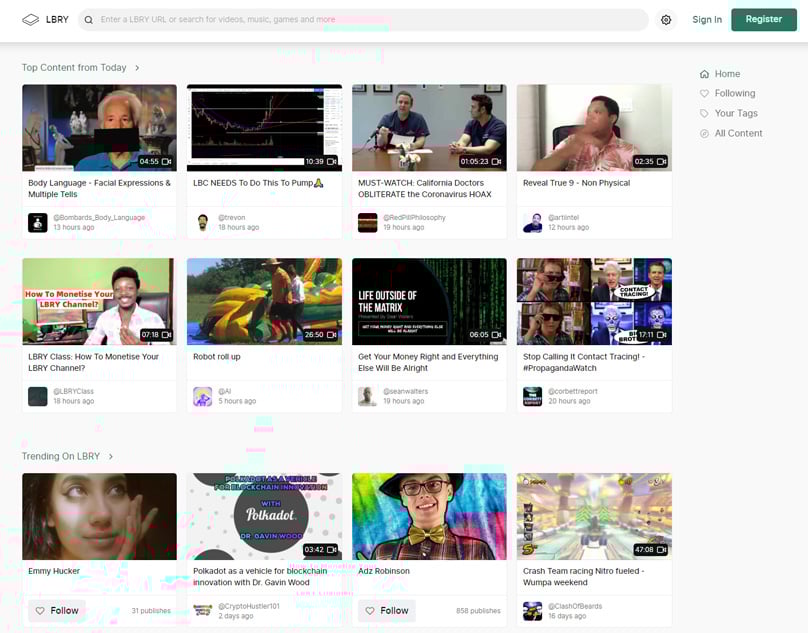Open the @corbettreport channel avatar

[x=532, y=396]
